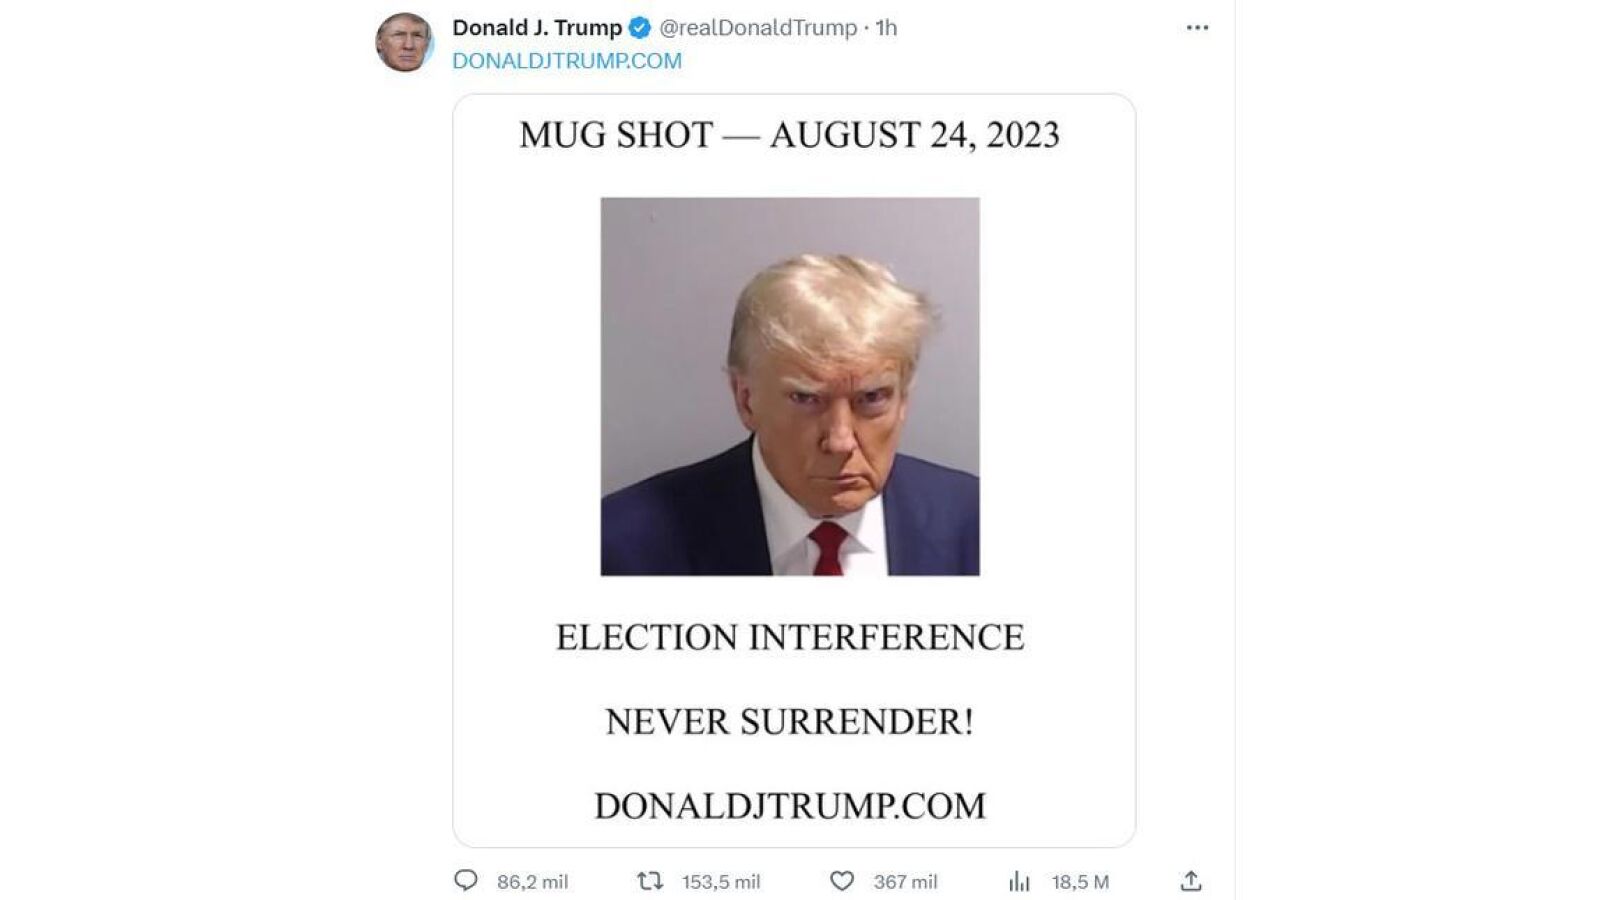Follow the blue DONALDJTRUMP.COM link
The height and width of the screenshot is (900, 1600).
567,61
